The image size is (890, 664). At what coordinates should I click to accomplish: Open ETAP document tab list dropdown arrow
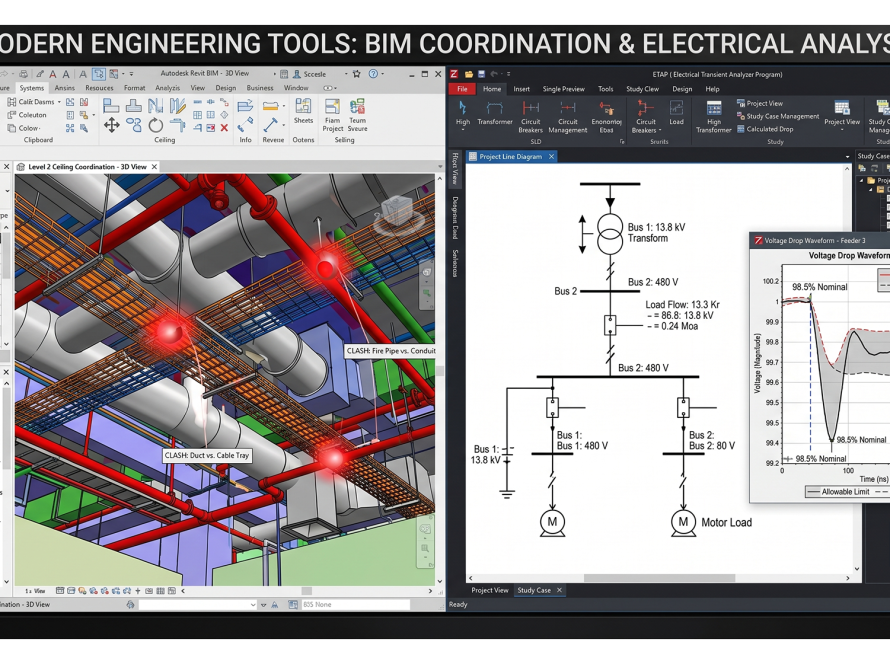[x=847, y=157]
